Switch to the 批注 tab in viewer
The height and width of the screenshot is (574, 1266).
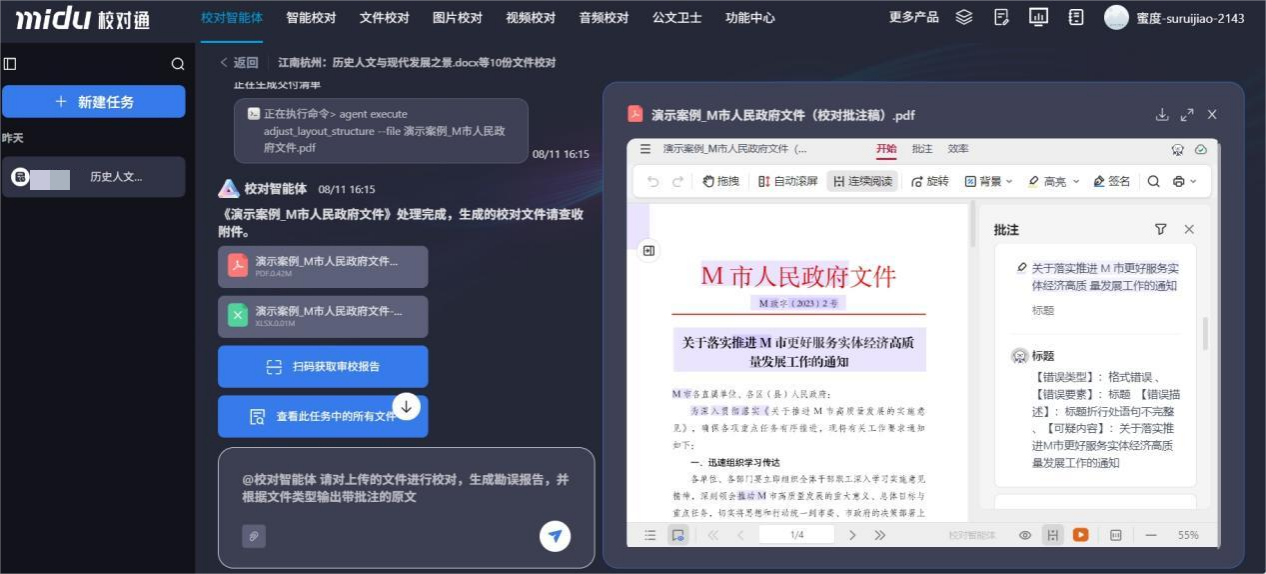click(x=922, y=149)
